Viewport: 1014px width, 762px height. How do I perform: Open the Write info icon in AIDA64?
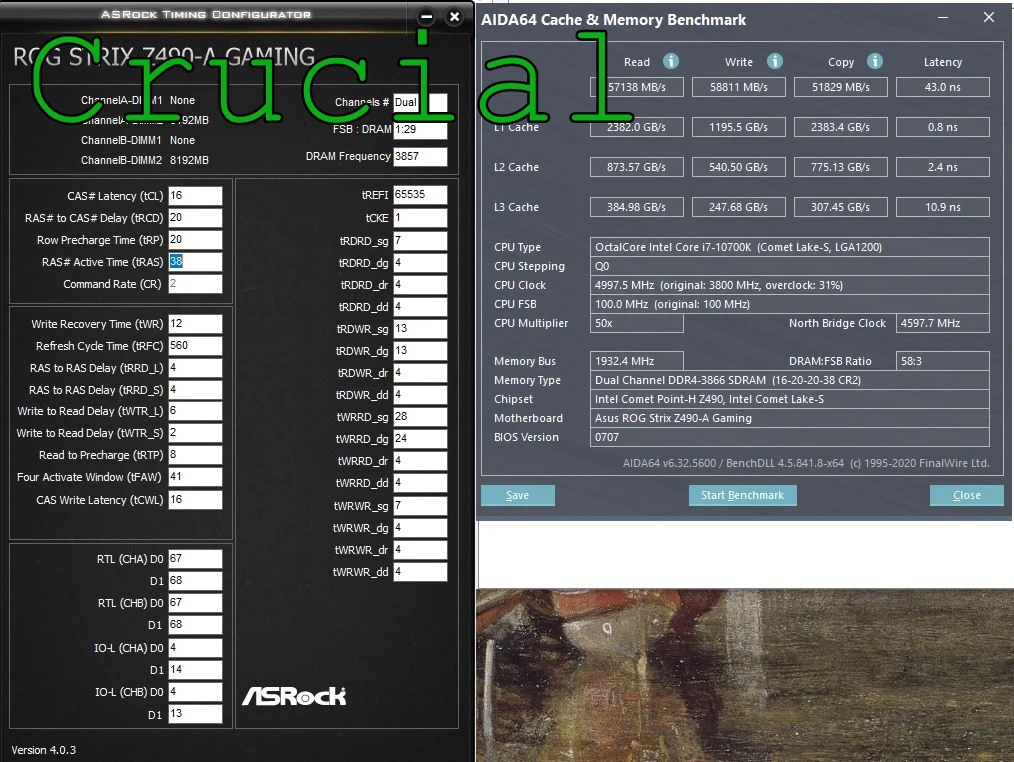coord(775,61)
